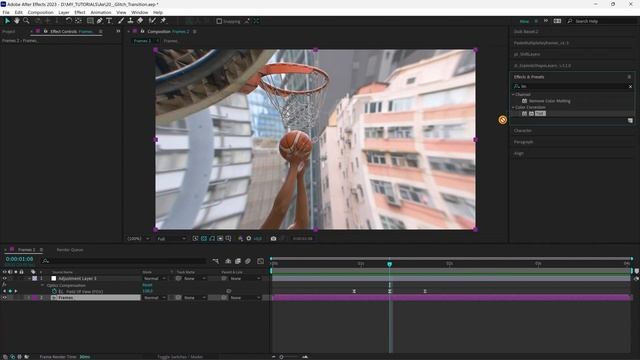The image size is (640, 360).
Task: Collapse the Channel effects category
Action: tap(513, 94)
